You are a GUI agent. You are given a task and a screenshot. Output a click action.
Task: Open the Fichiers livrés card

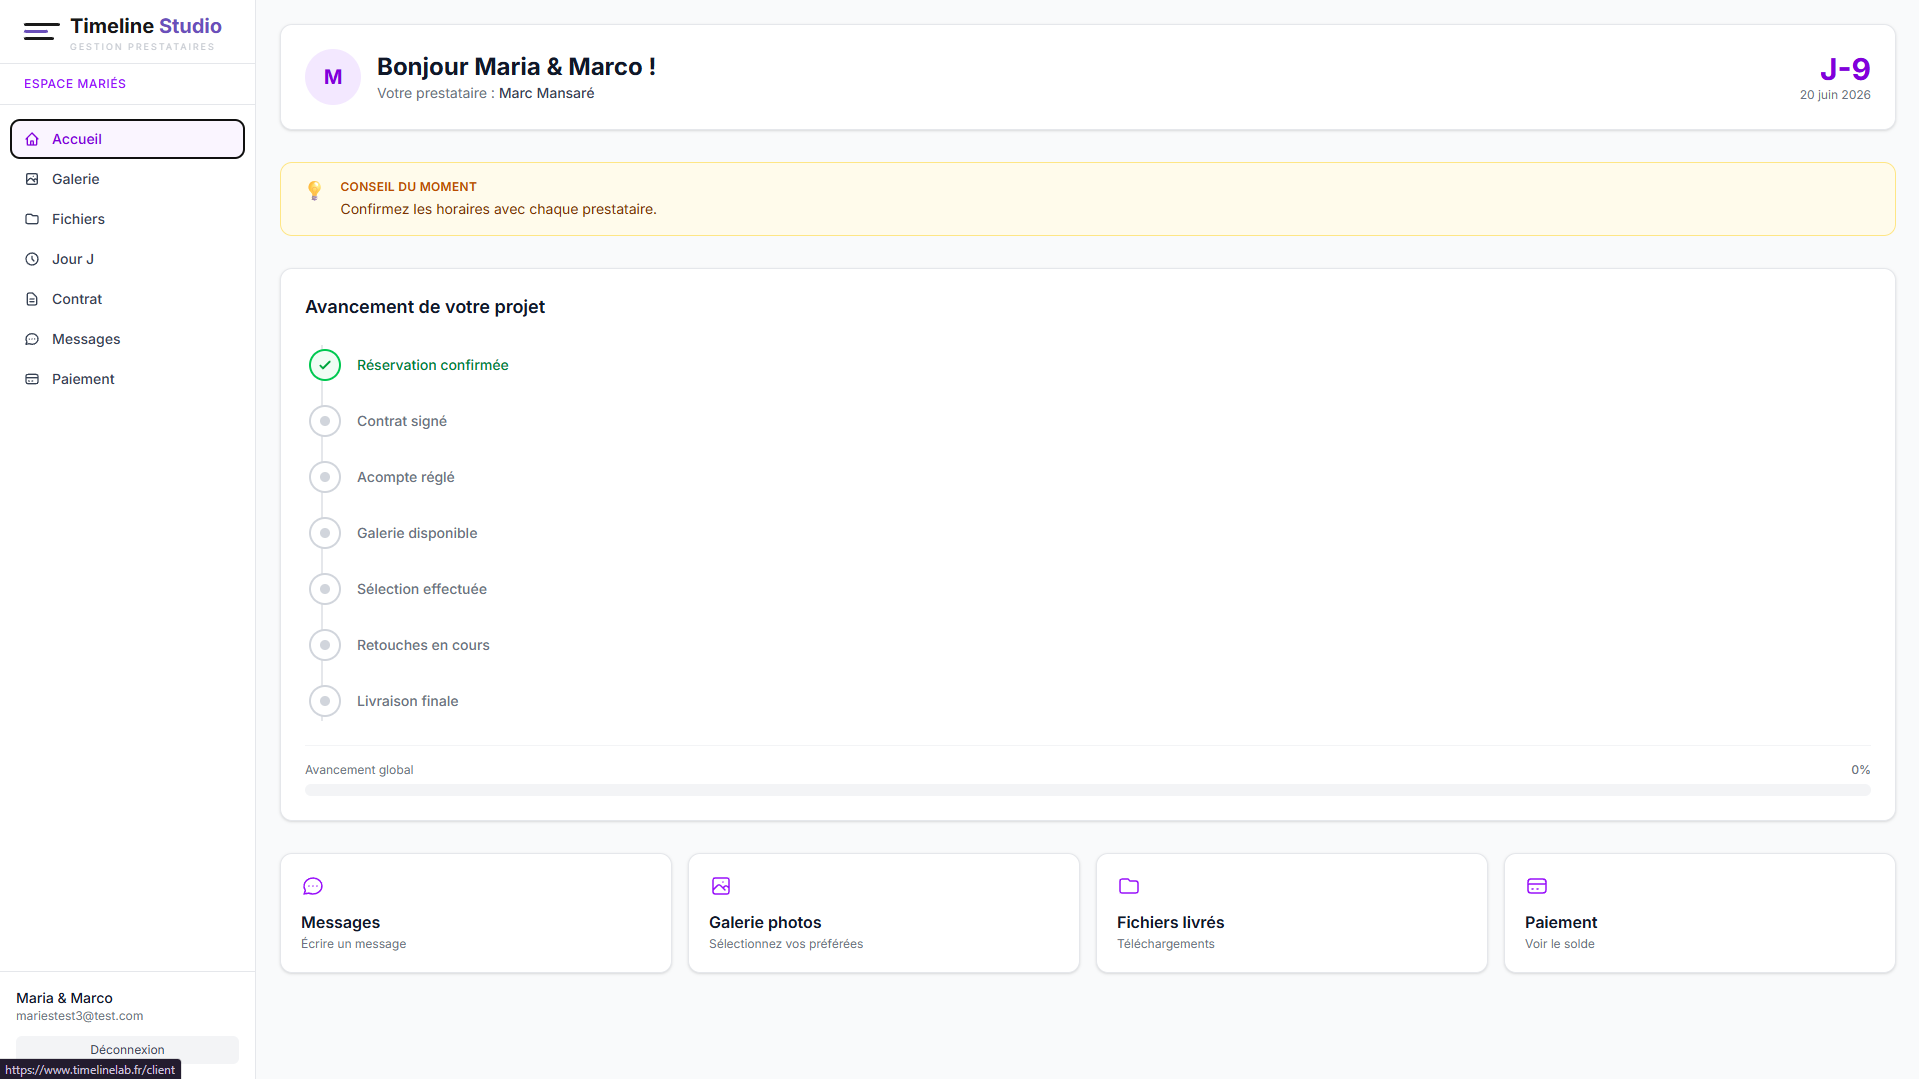point(1292,913)
